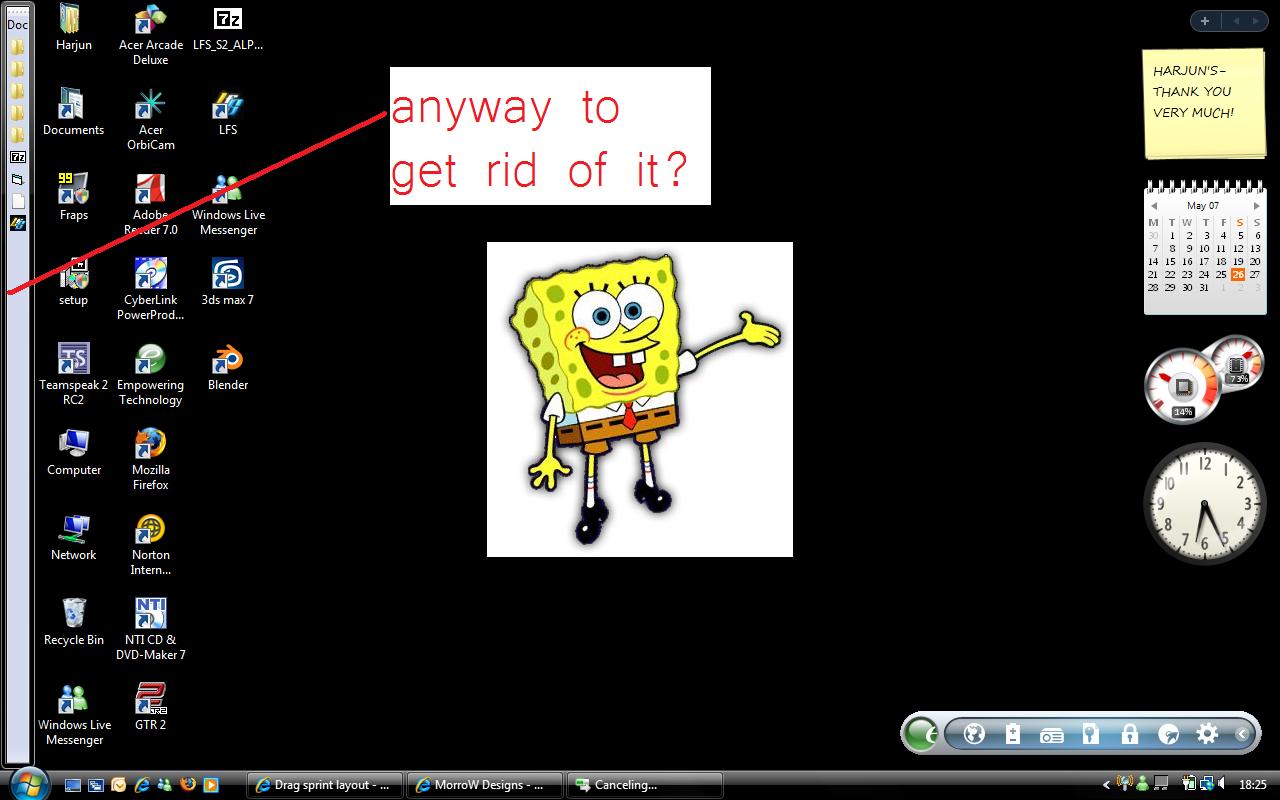Screen dimensions: 1280x800
Task: Show hidden system tray icons
Action: pos(1106,785)
